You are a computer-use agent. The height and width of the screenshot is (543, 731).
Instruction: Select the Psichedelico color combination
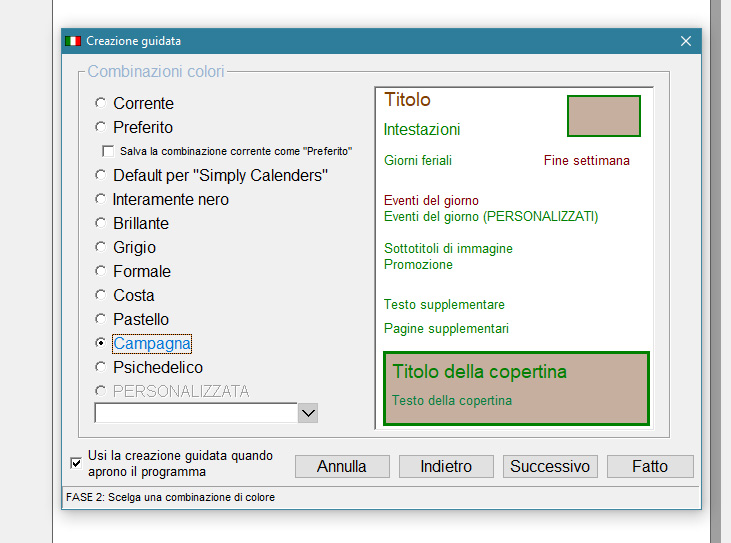[x=100, y=367]
